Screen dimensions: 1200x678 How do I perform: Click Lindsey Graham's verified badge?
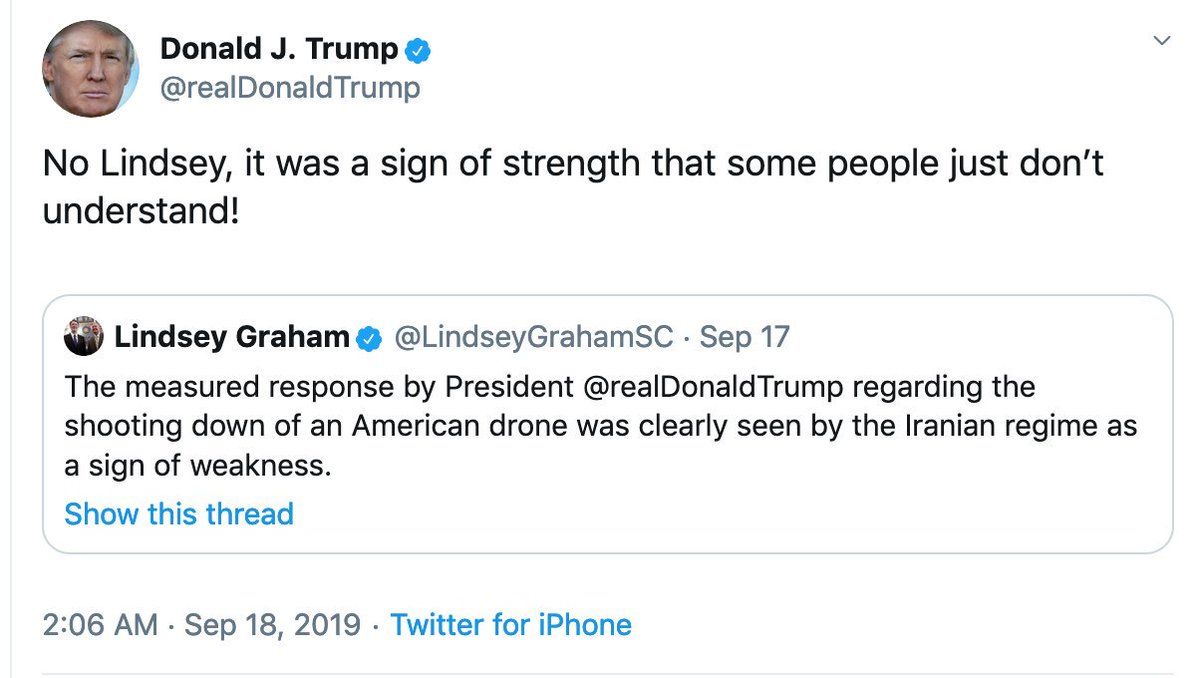[369, 338]
